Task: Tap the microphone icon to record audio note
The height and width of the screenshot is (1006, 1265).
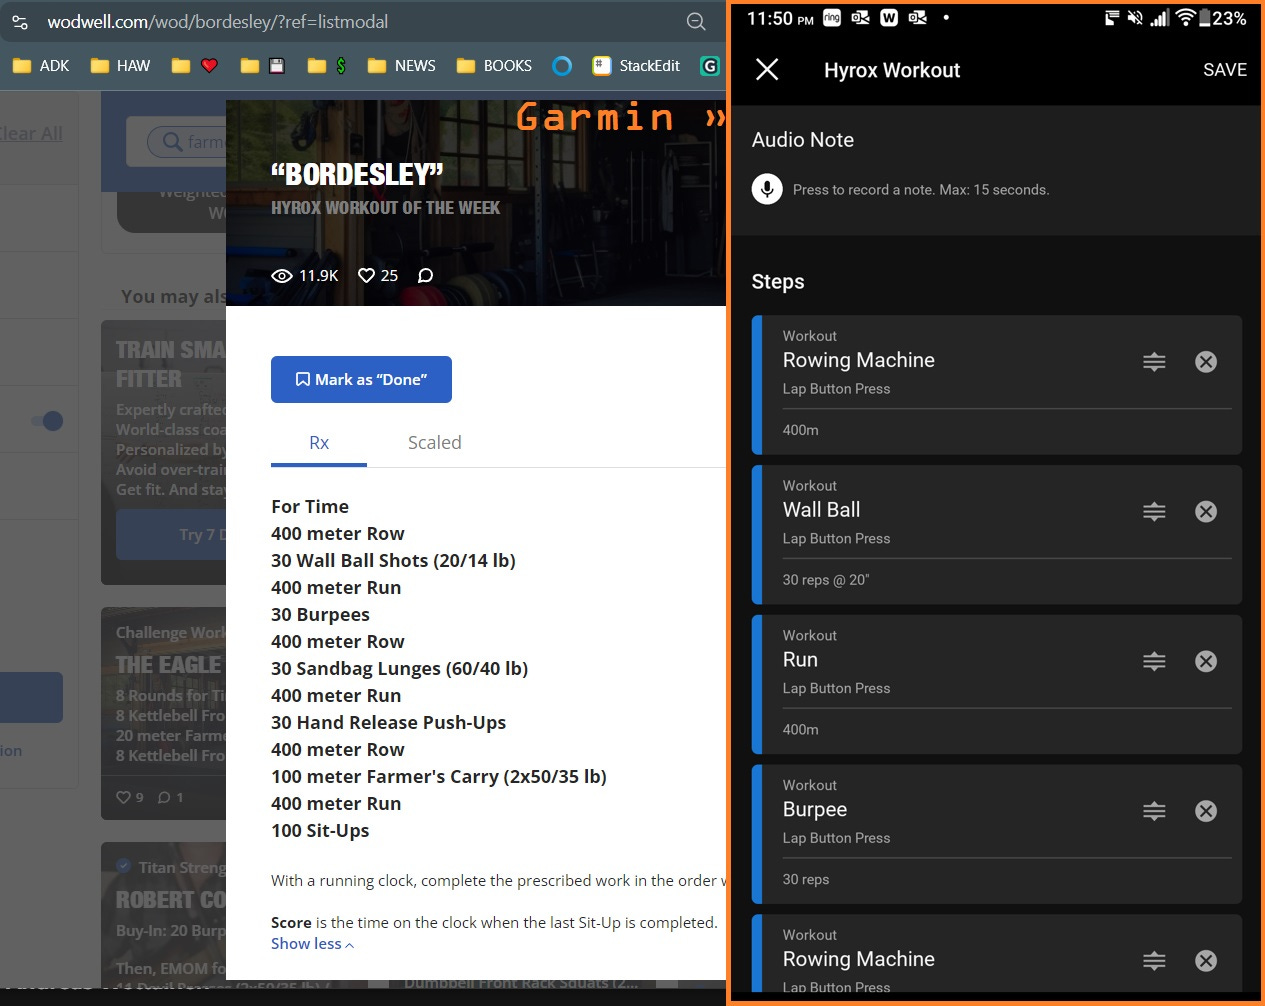Action: tap(767, 189)
